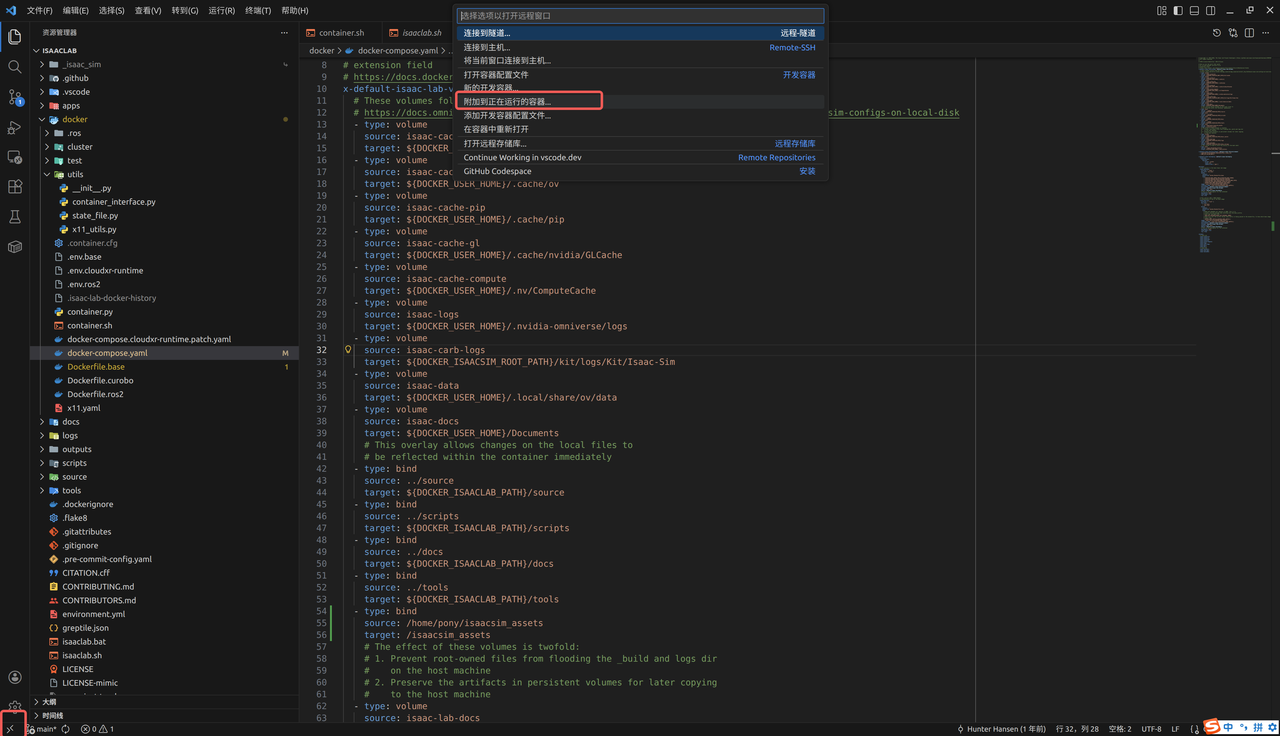Toggle the primary sidebar visibility
This screenshot has width=1280, height=736.
pos(1178,10)
